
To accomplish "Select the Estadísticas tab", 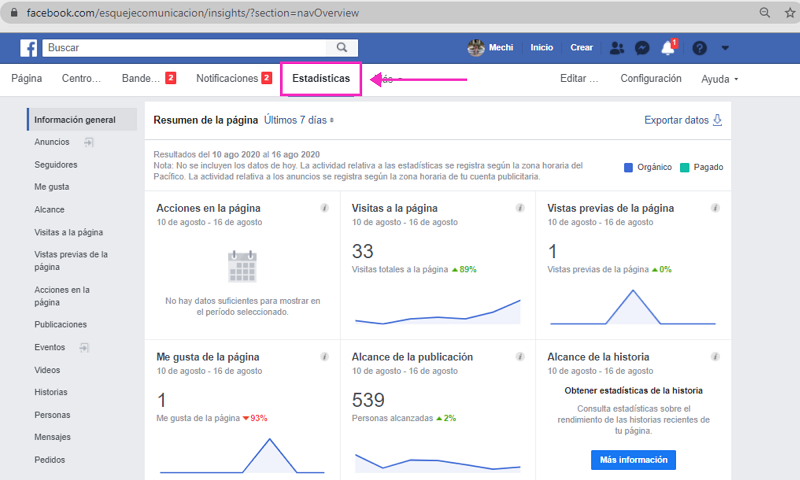I will (x=321, y=79).
